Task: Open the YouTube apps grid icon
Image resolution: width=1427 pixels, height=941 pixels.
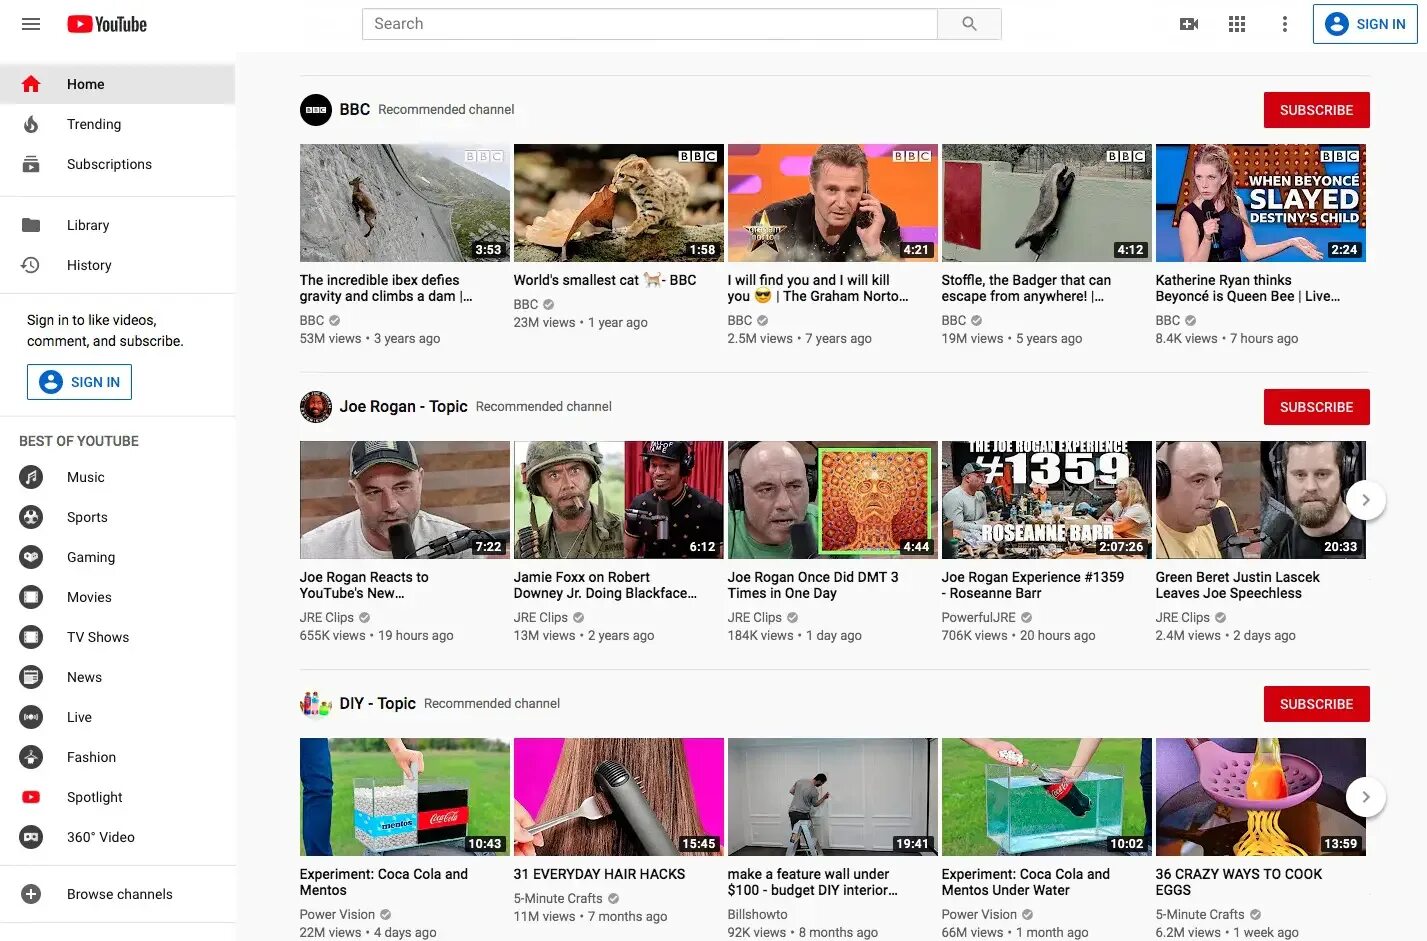Action: click(x=1237, y=24)
